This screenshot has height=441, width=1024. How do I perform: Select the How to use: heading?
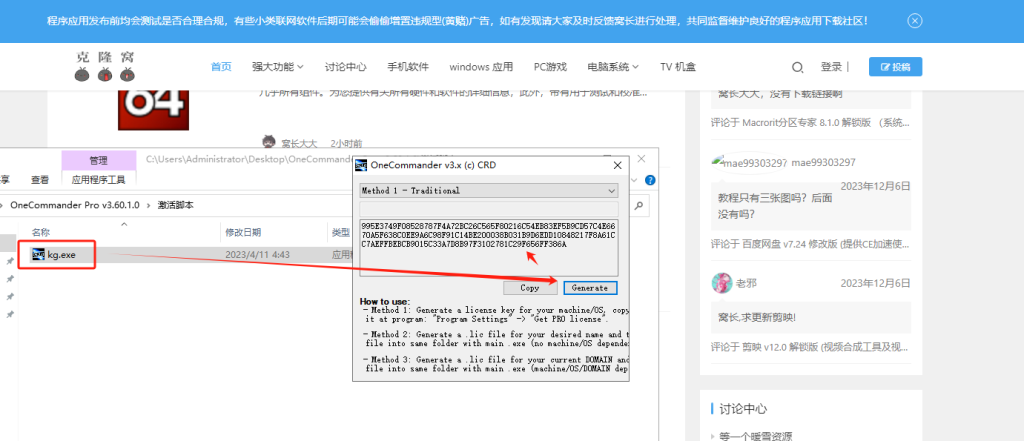pos(383,301)
